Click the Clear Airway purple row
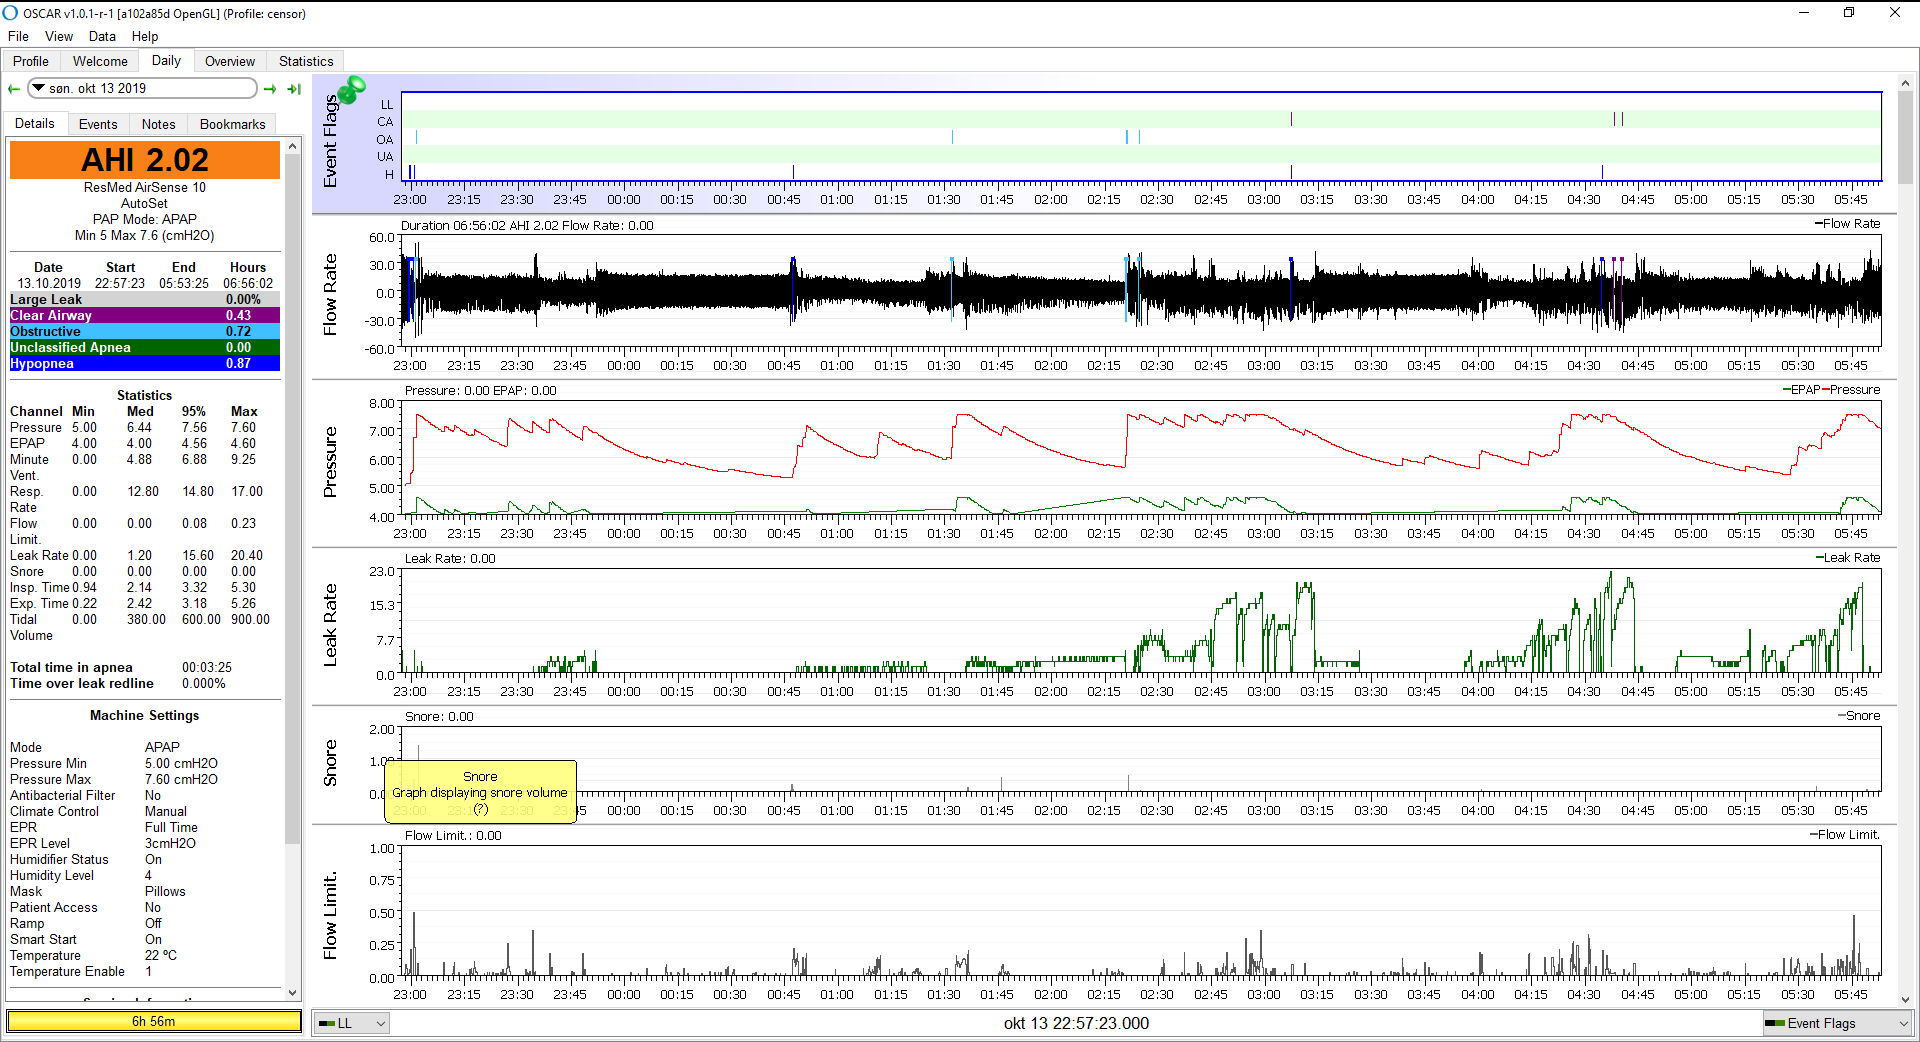The image size is (1920, 1042). click(x=145, y=315)
